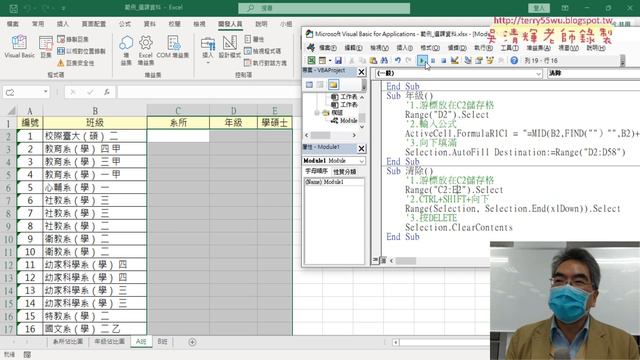Switch to sheet tab A班
This screenshot has height=360, width=640.
(x=141, y=342)
